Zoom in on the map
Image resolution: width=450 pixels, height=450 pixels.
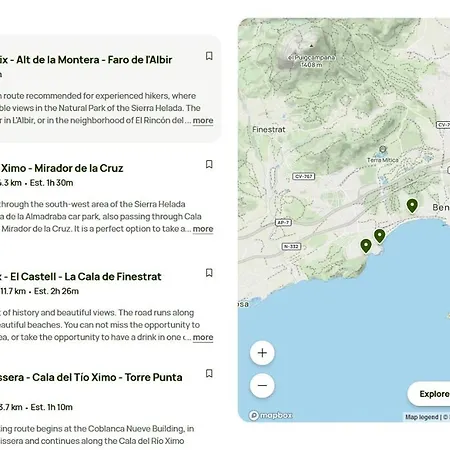point(262,353)
